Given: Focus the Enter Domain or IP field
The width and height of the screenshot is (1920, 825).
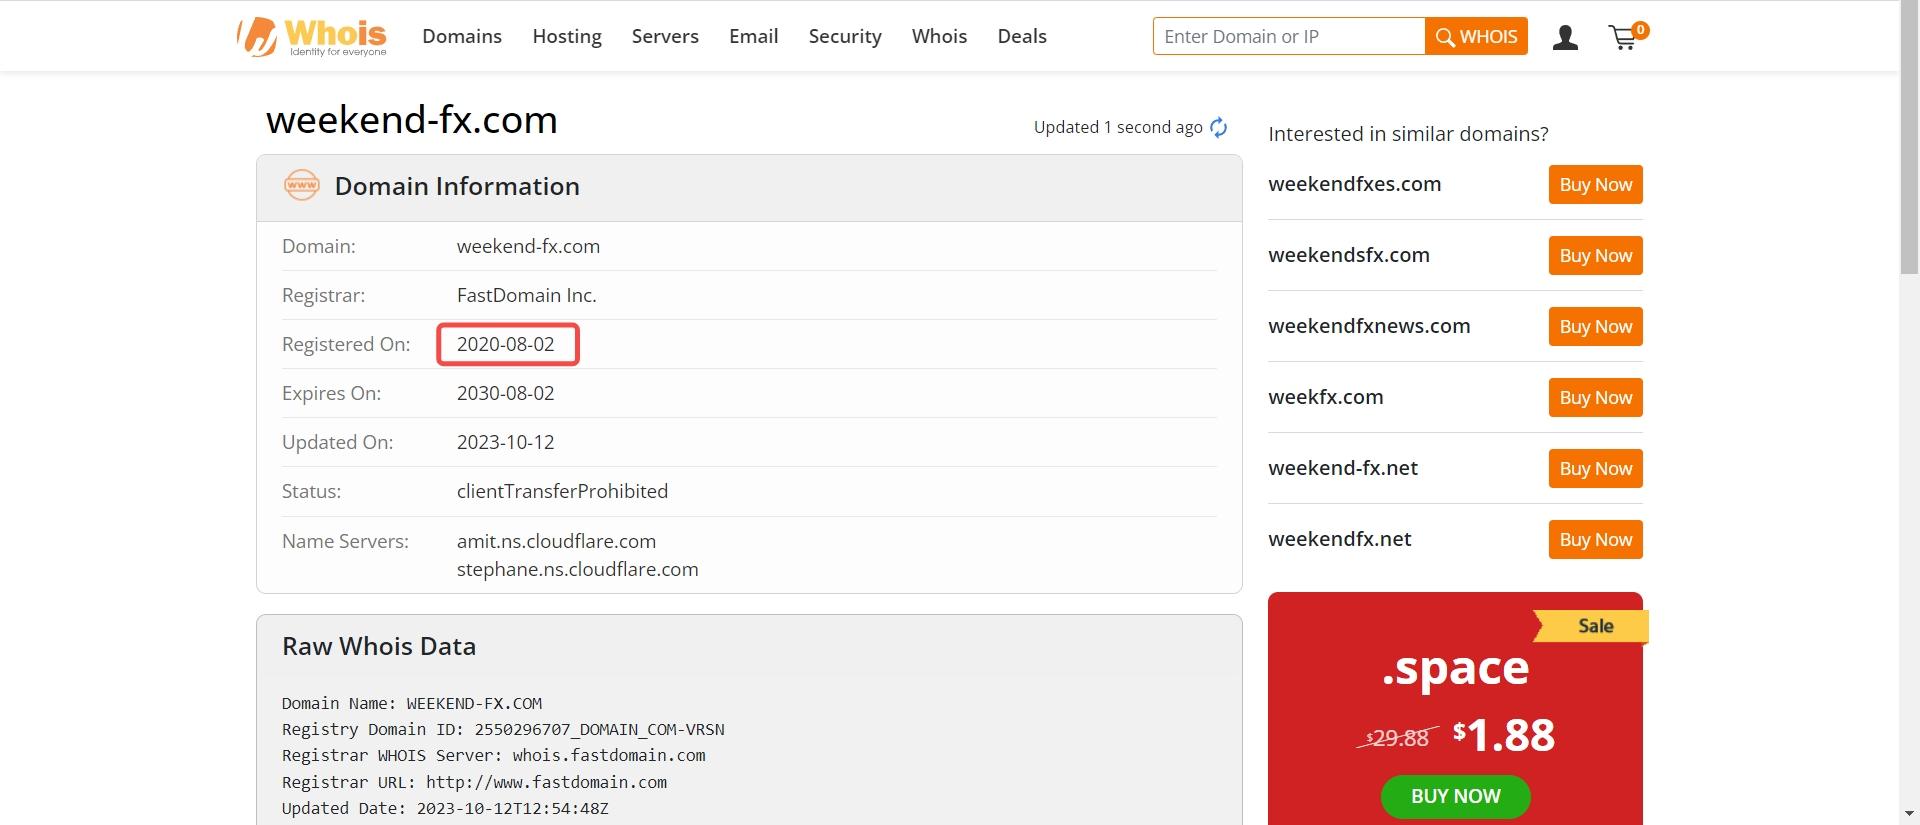Looking at the screenshot, I should (x=1289, y=36).
